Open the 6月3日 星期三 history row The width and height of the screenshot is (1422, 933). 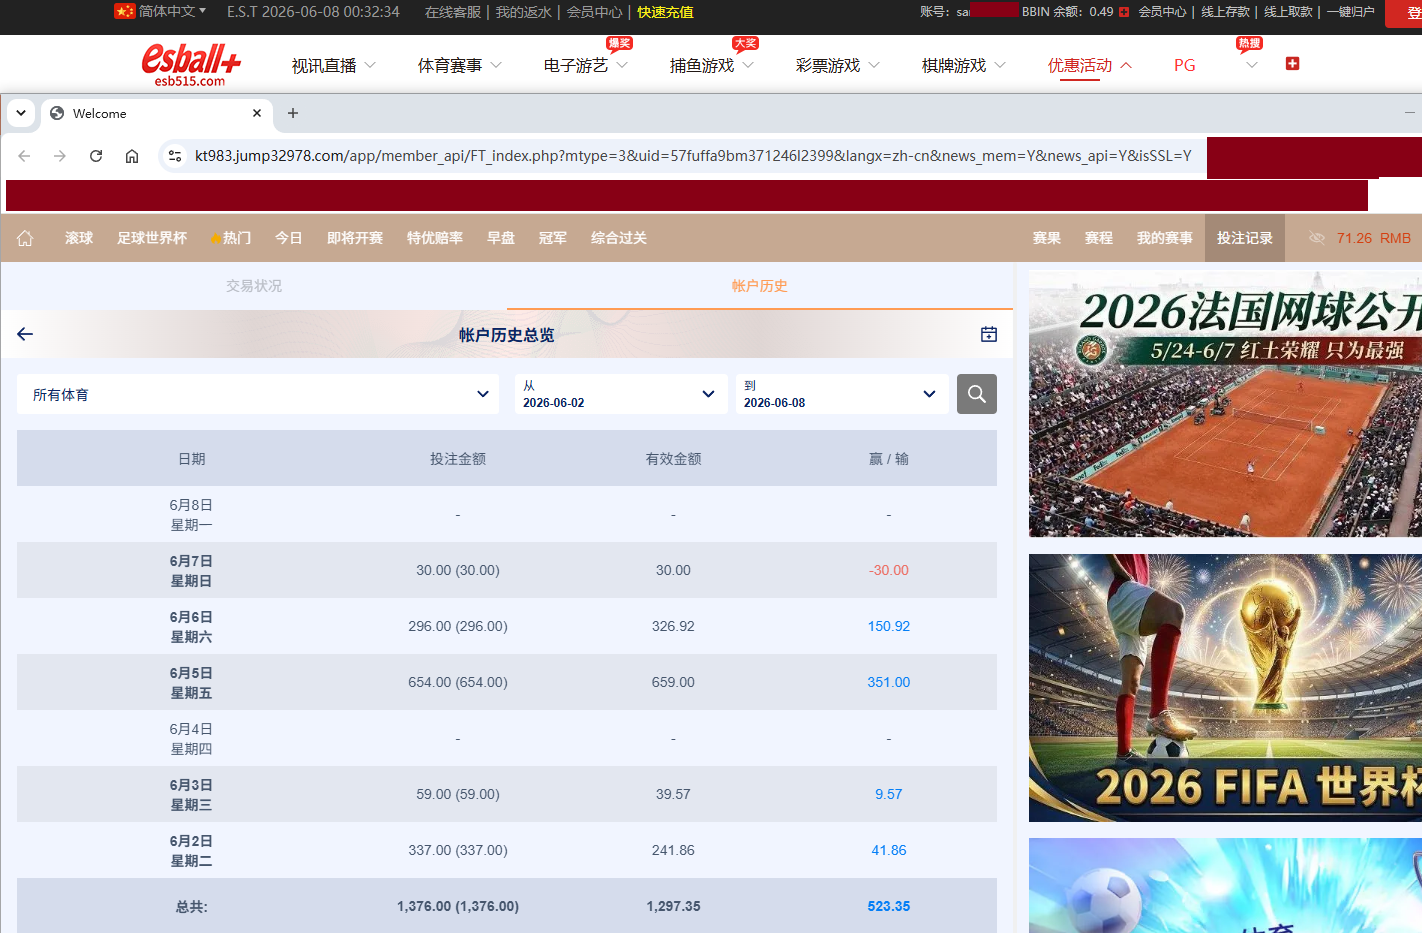point(507,794)
